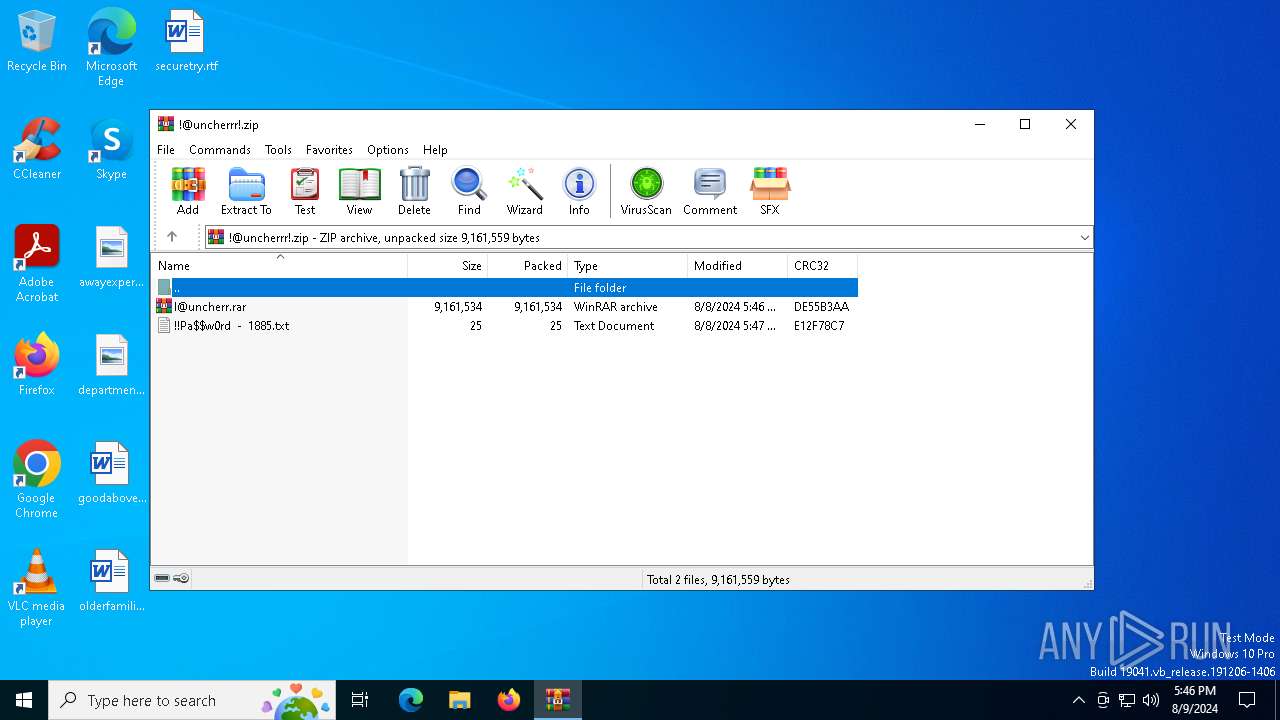The width and height of the screenshot is (1280, 720).
Task: Open Firefox from the taskbar
Action: click(x=509, y=700)
